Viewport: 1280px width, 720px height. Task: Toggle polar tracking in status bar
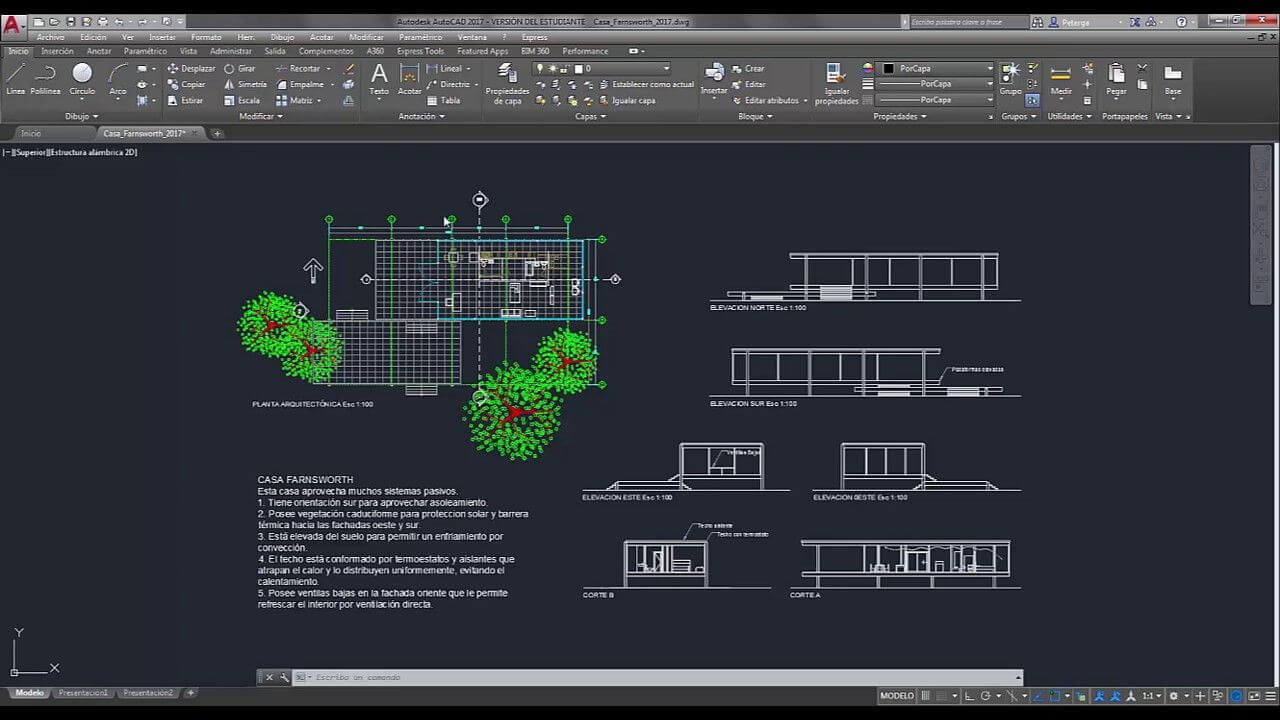coord(986,695)
